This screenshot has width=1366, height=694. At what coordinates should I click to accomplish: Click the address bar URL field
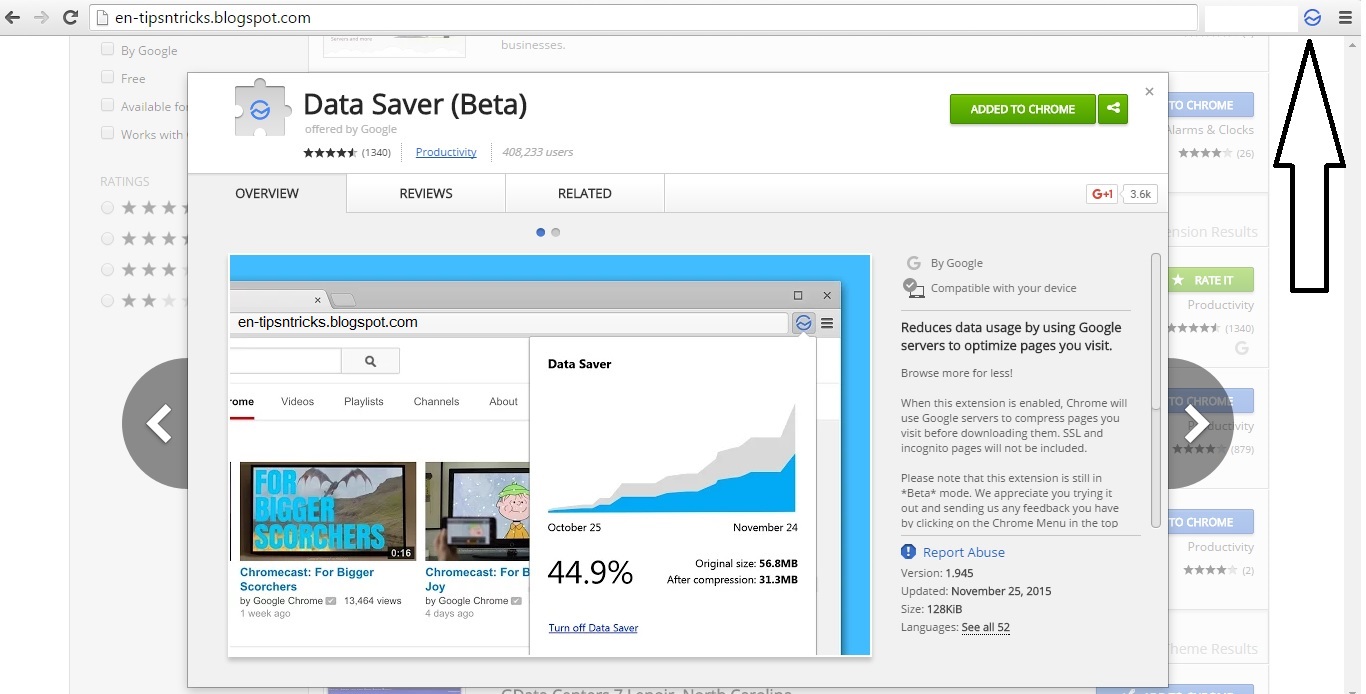point(643,17)
